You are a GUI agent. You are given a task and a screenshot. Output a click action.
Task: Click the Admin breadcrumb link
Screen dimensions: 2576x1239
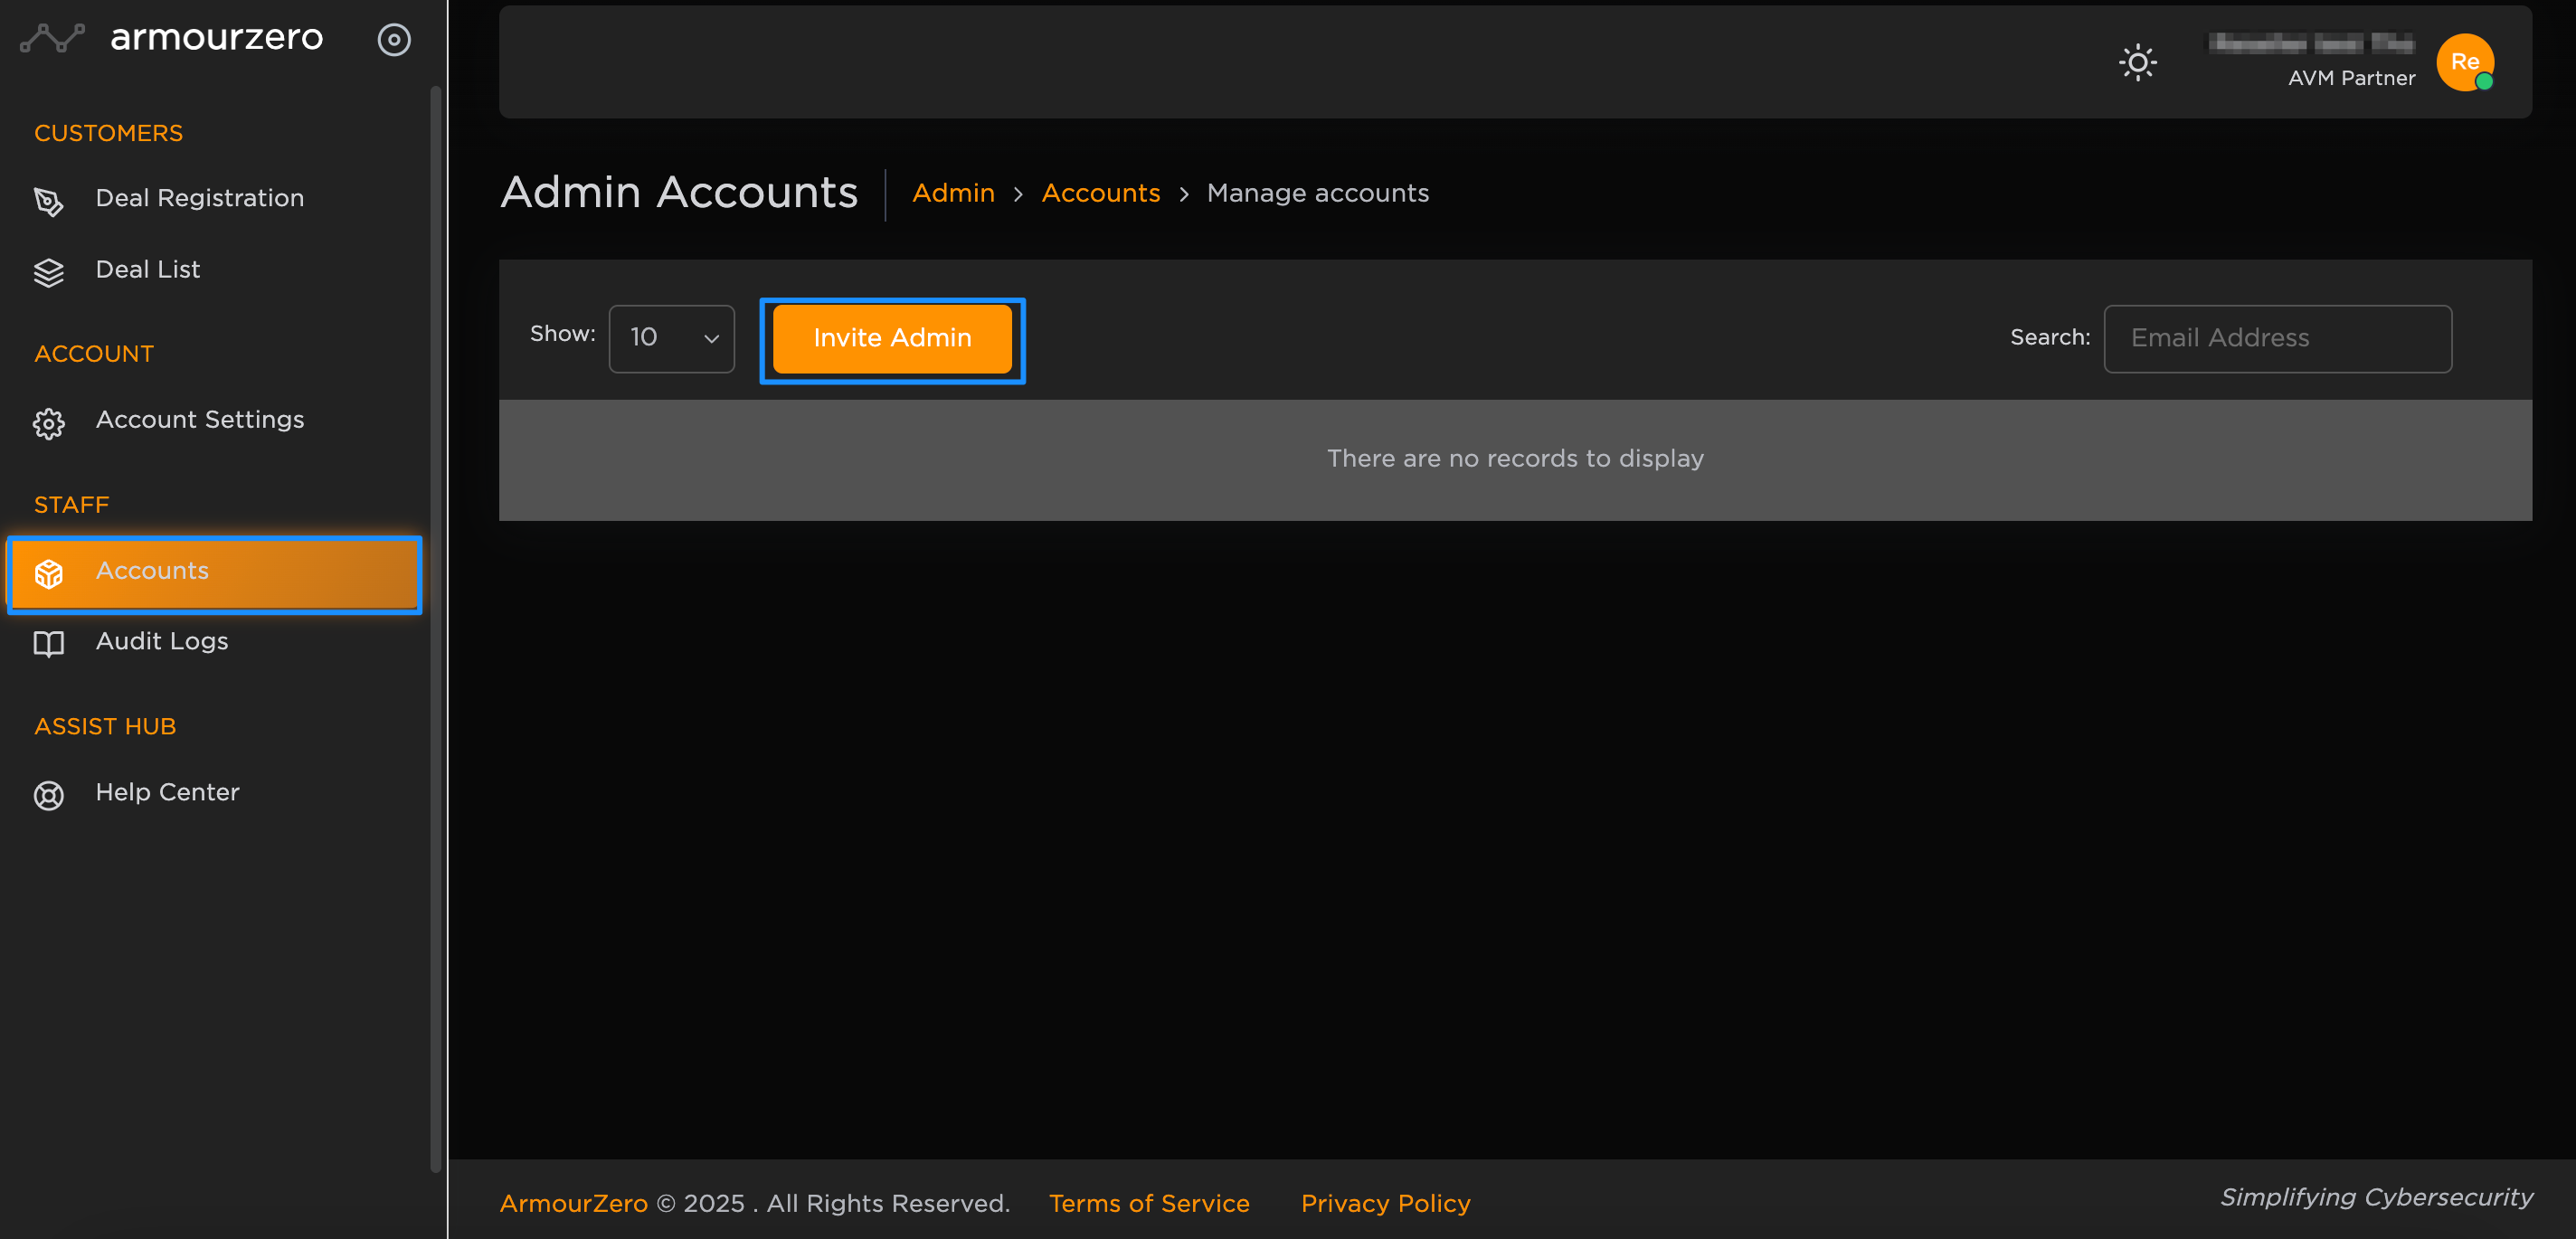tap(953, 193)
